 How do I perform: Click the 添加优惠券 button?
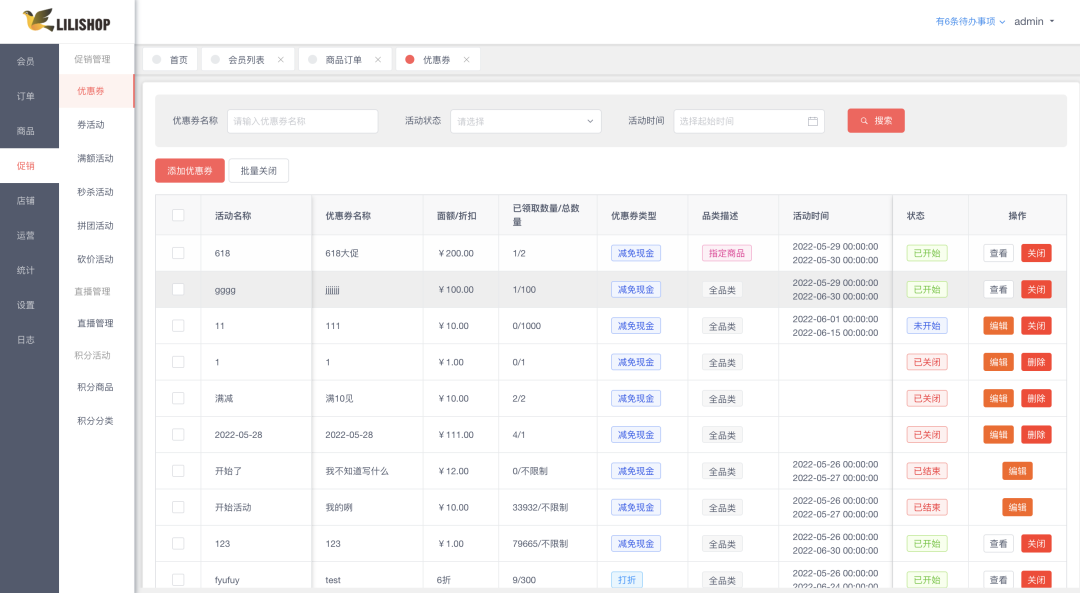[x=189, y=171]
